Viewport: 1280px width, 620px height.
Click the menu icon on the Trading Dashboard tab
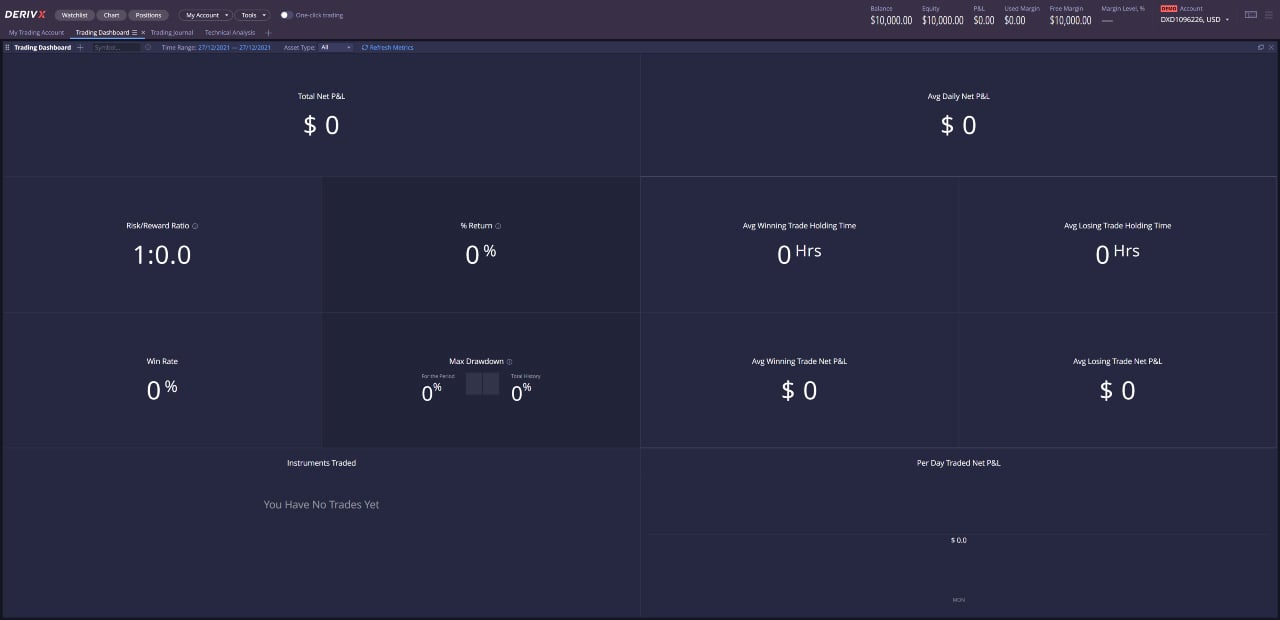tap(135, 32)
